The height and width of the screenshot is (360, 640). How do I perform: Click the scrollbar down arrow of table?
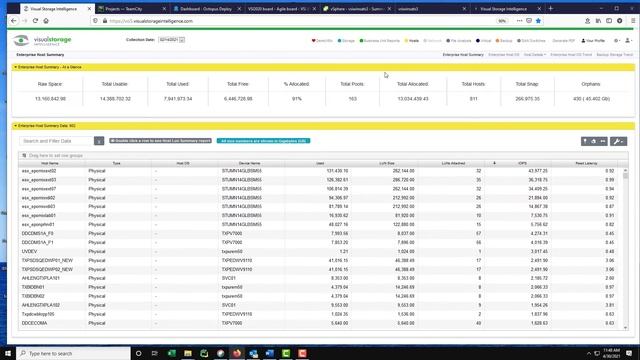625,327
